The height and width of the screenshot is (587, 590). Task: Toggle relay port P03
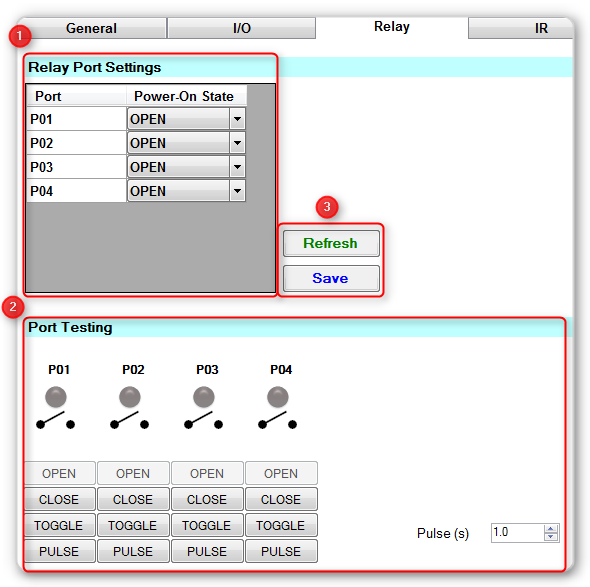[207, 525]
